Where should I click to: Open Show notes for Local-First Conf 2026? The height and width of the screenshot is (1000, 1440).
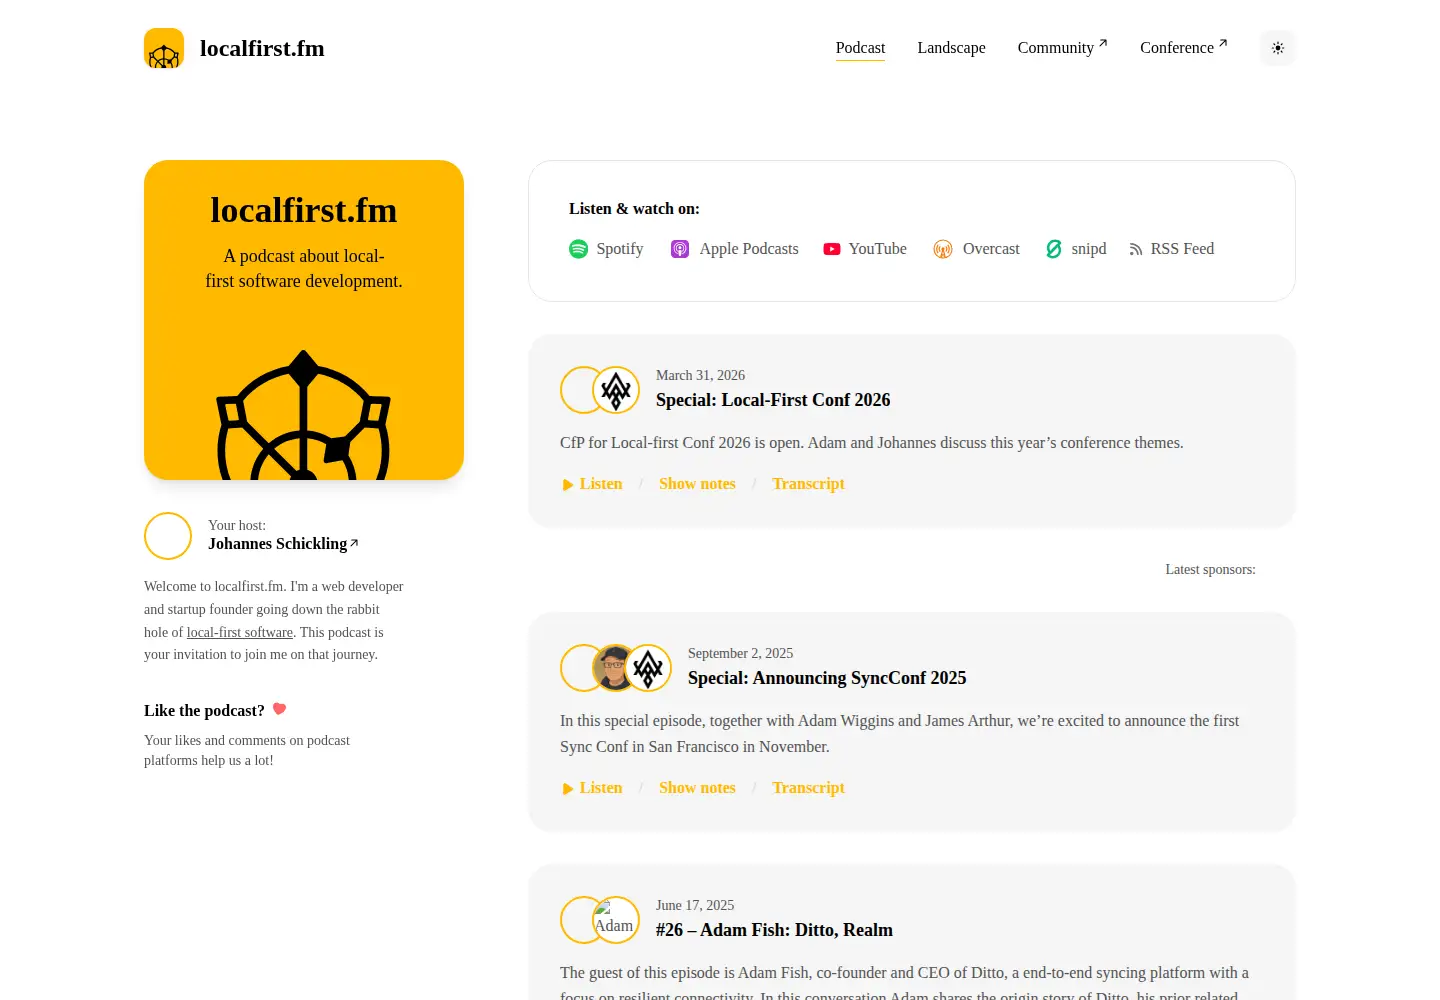tap(697, 484)
